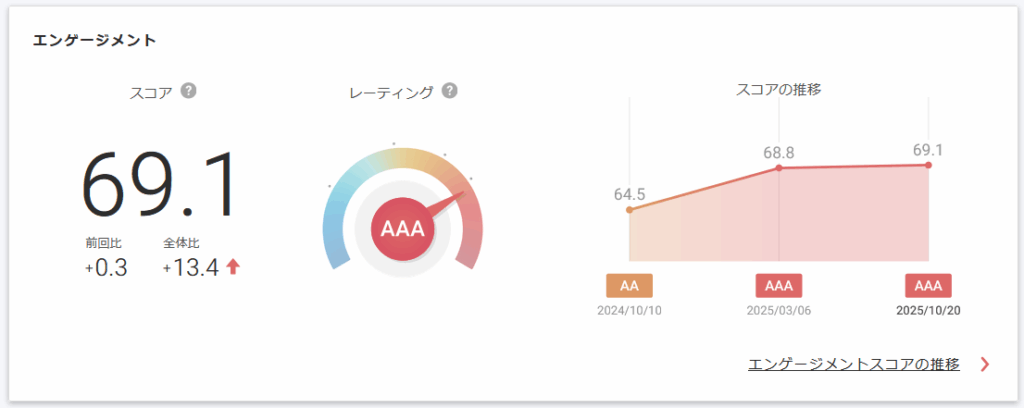
Task: Click the red up arrow beside +13.4
Action: coord(233,266)
